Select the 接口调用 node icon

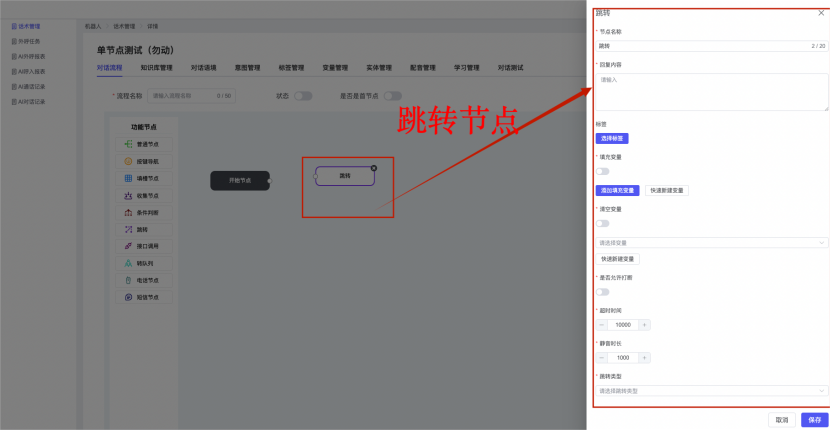tap(128, 246)
